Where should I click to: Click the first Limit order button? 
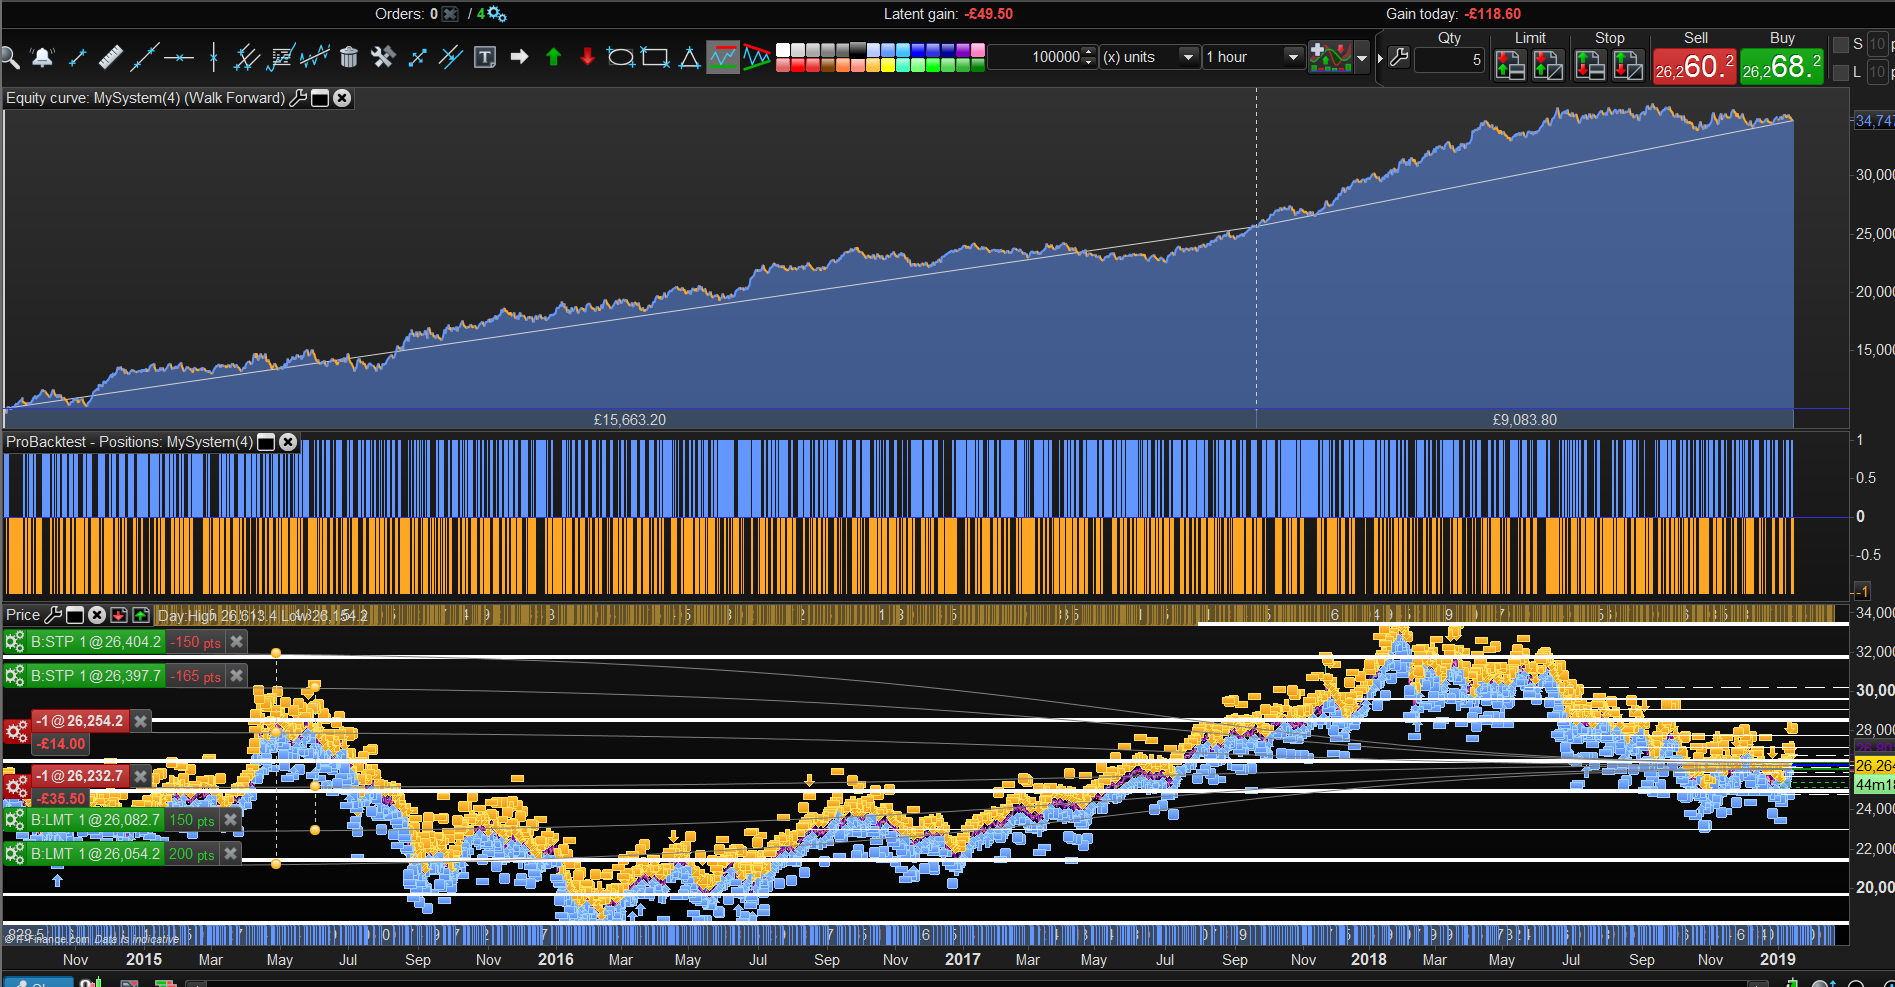[x=1510, y=65]
